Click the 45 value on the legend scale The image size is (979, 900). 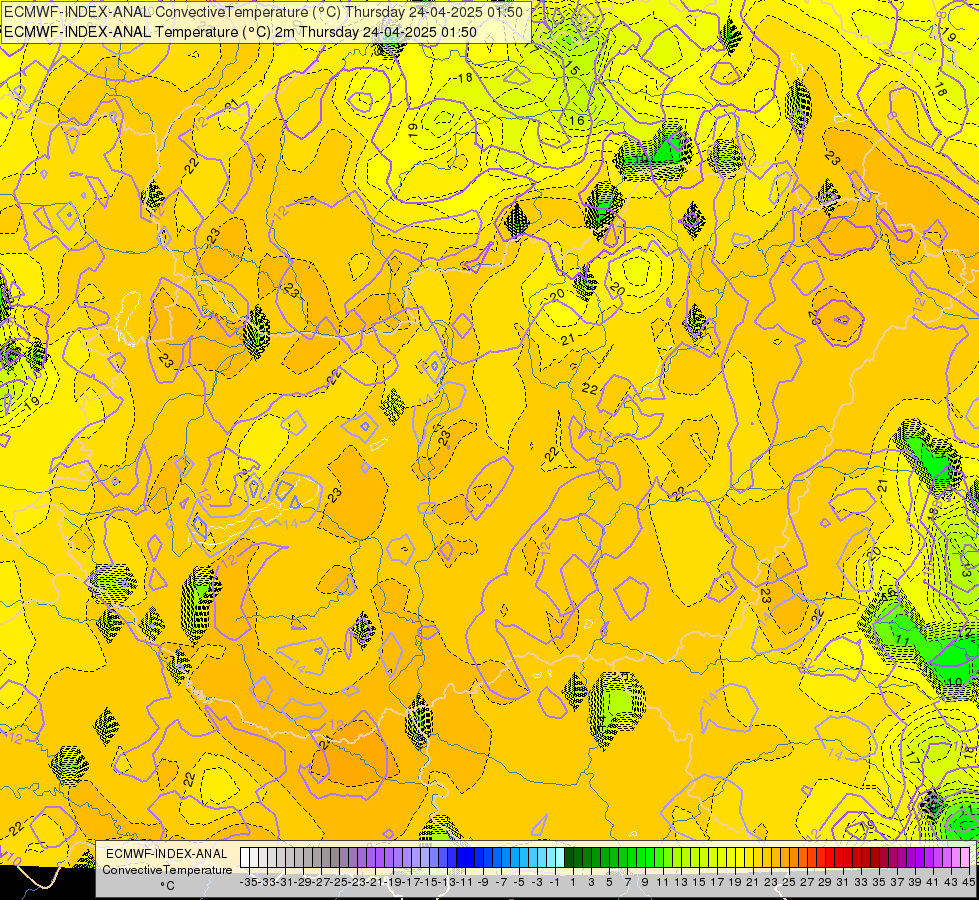(x=968, y=882)
